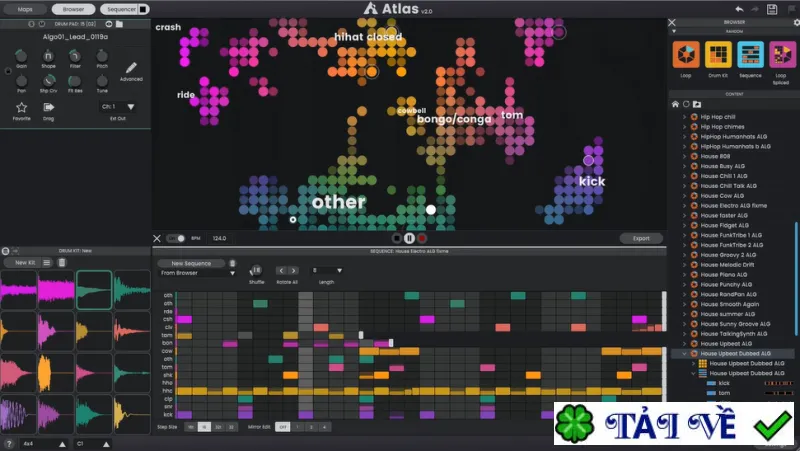
Task: Select House Cow ALG in browser
Action: click(722, 196)
